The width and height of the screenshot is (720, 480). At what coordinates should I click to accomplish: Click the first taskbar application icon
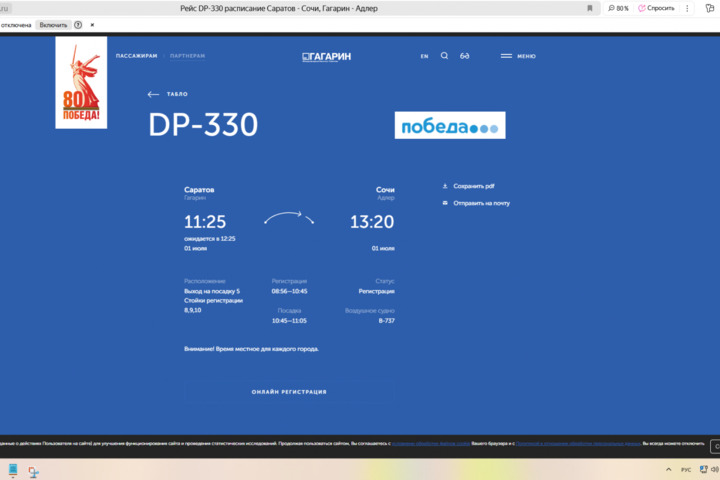tap(13, 469)
